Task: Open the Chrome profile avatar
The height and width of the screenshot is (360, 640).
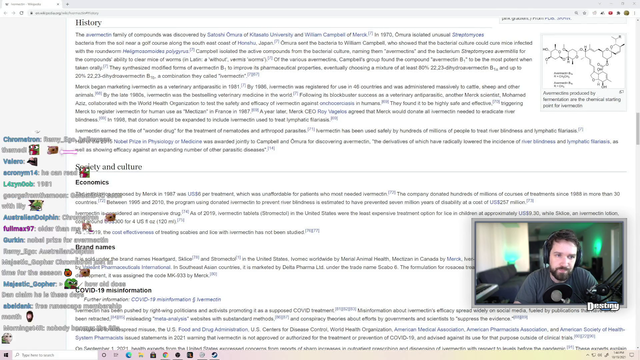Action: coord(626,13)
